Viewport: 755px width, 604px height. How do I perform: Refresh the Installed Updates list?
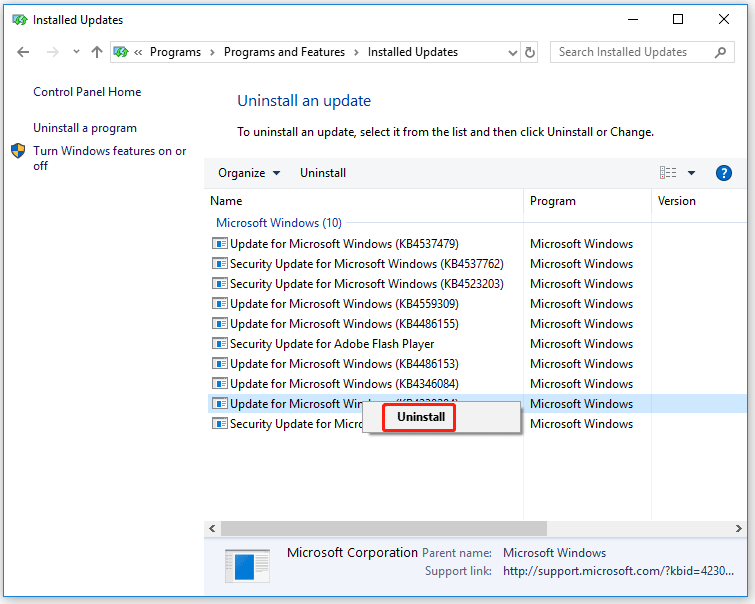[x=530, y=52]
